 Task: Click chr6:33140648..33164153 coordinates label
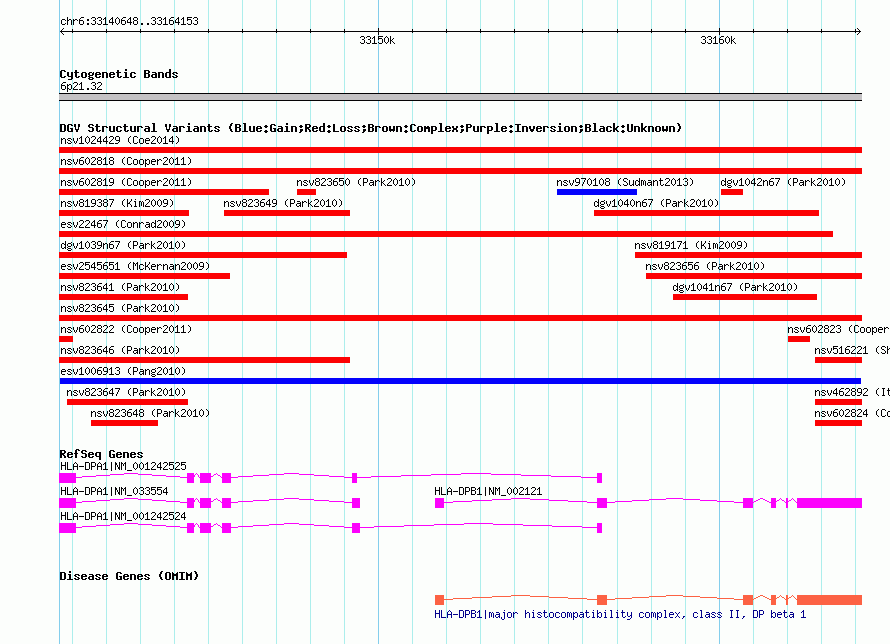click(129, 21)
